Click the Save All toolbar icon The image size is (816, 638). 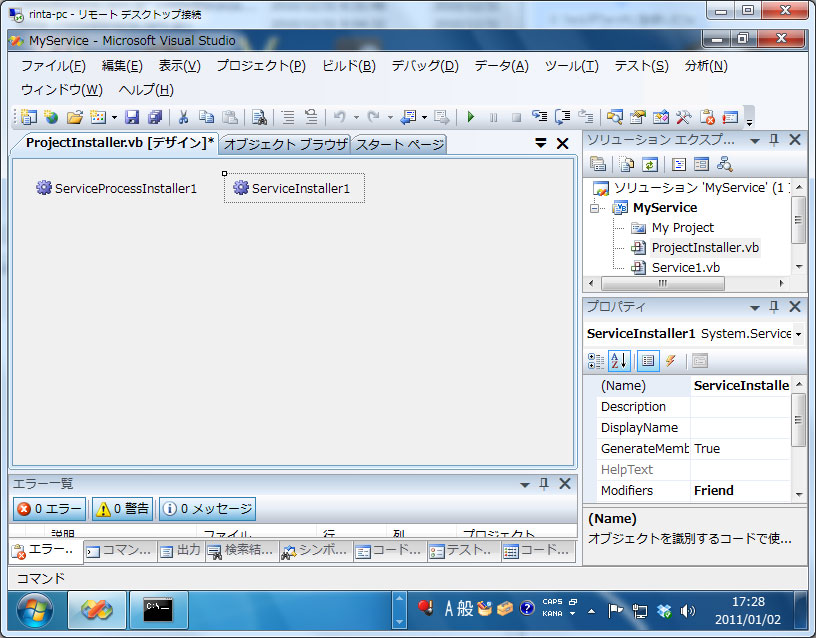[x=155, y=117]
